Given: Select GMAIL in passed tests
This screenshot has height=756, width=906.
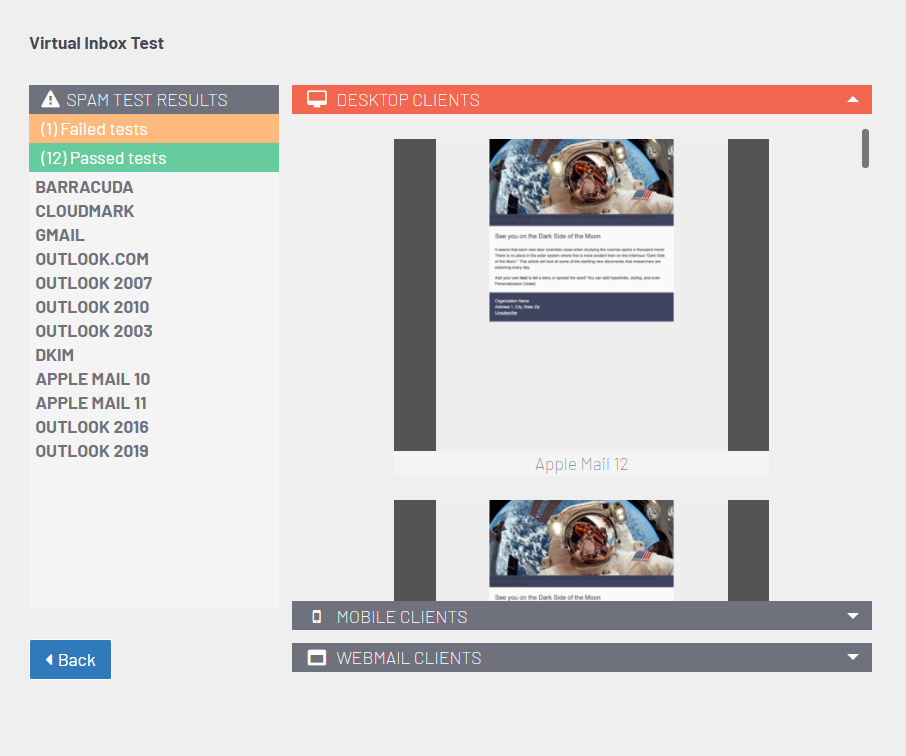Looking at the screenshot, I should (x=60, y=235).
